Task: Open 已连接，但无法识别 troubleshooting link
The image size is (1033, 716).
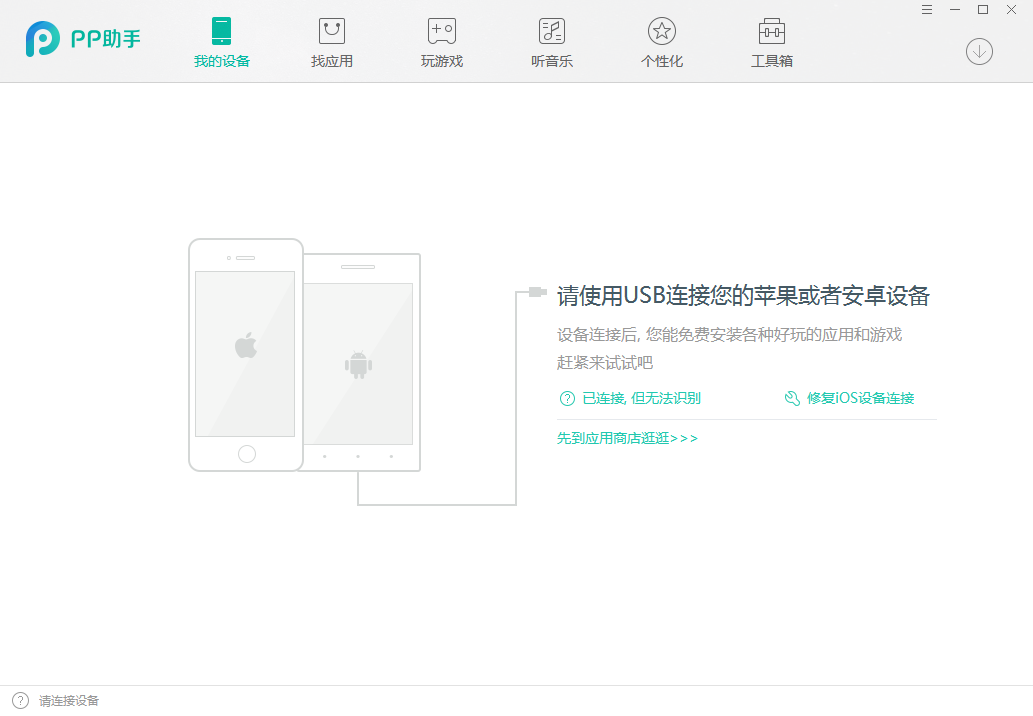Action: coord(640,398)
